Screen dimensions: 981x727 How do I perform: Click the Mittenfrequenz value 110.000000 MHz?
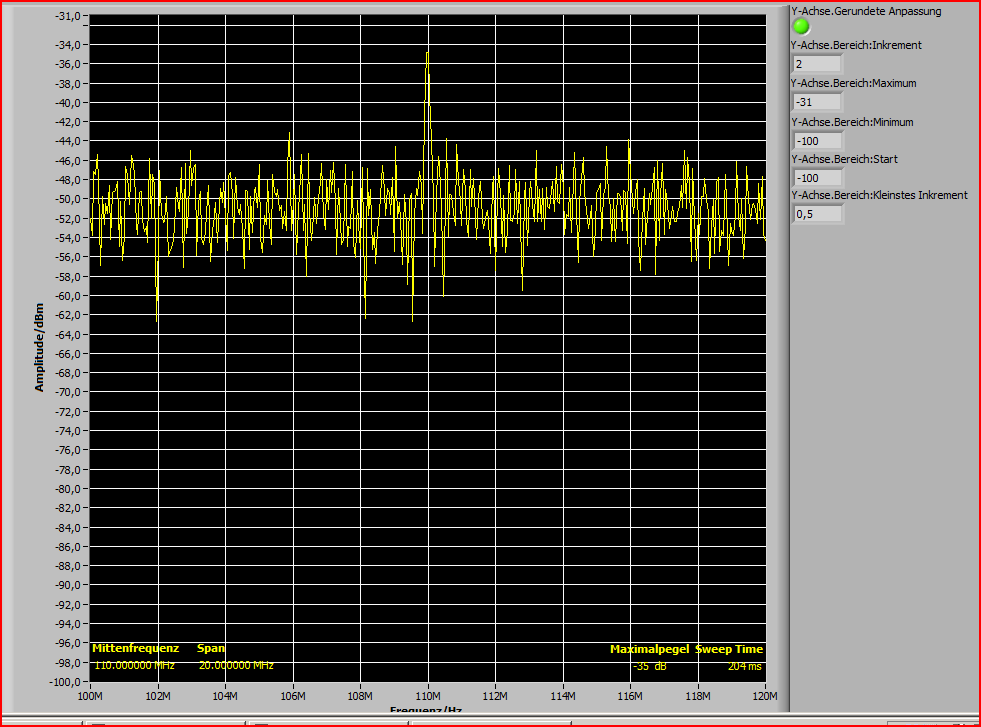135,665
